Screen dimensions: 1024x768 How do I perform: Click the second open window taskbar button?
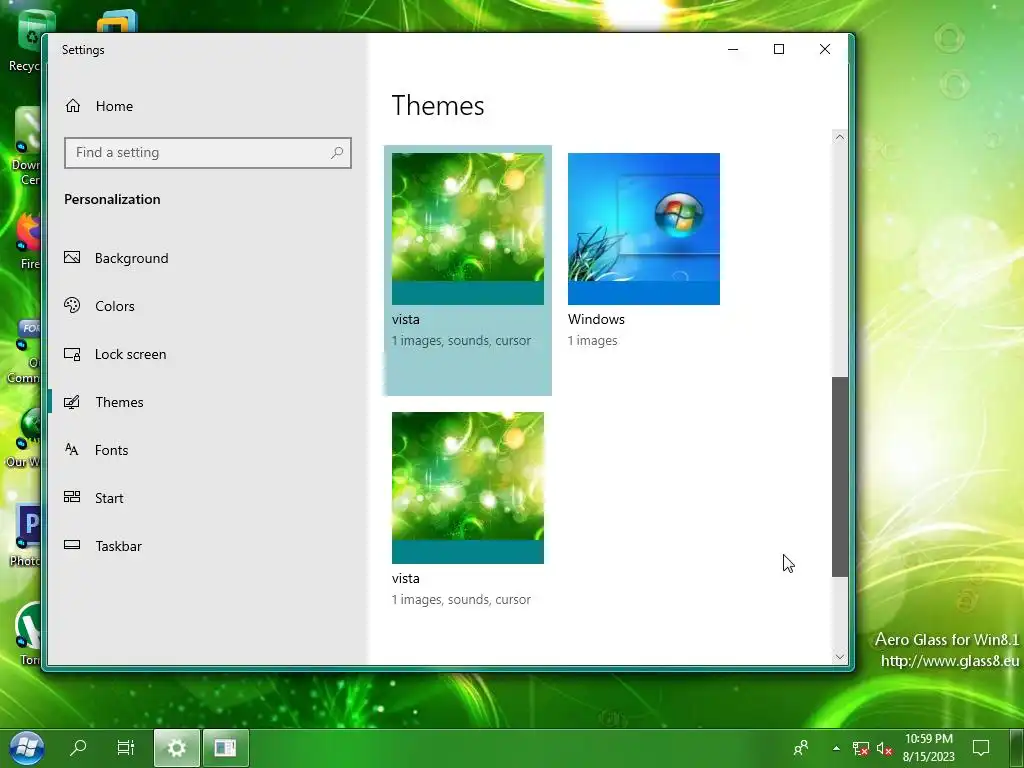pos(225,748)
